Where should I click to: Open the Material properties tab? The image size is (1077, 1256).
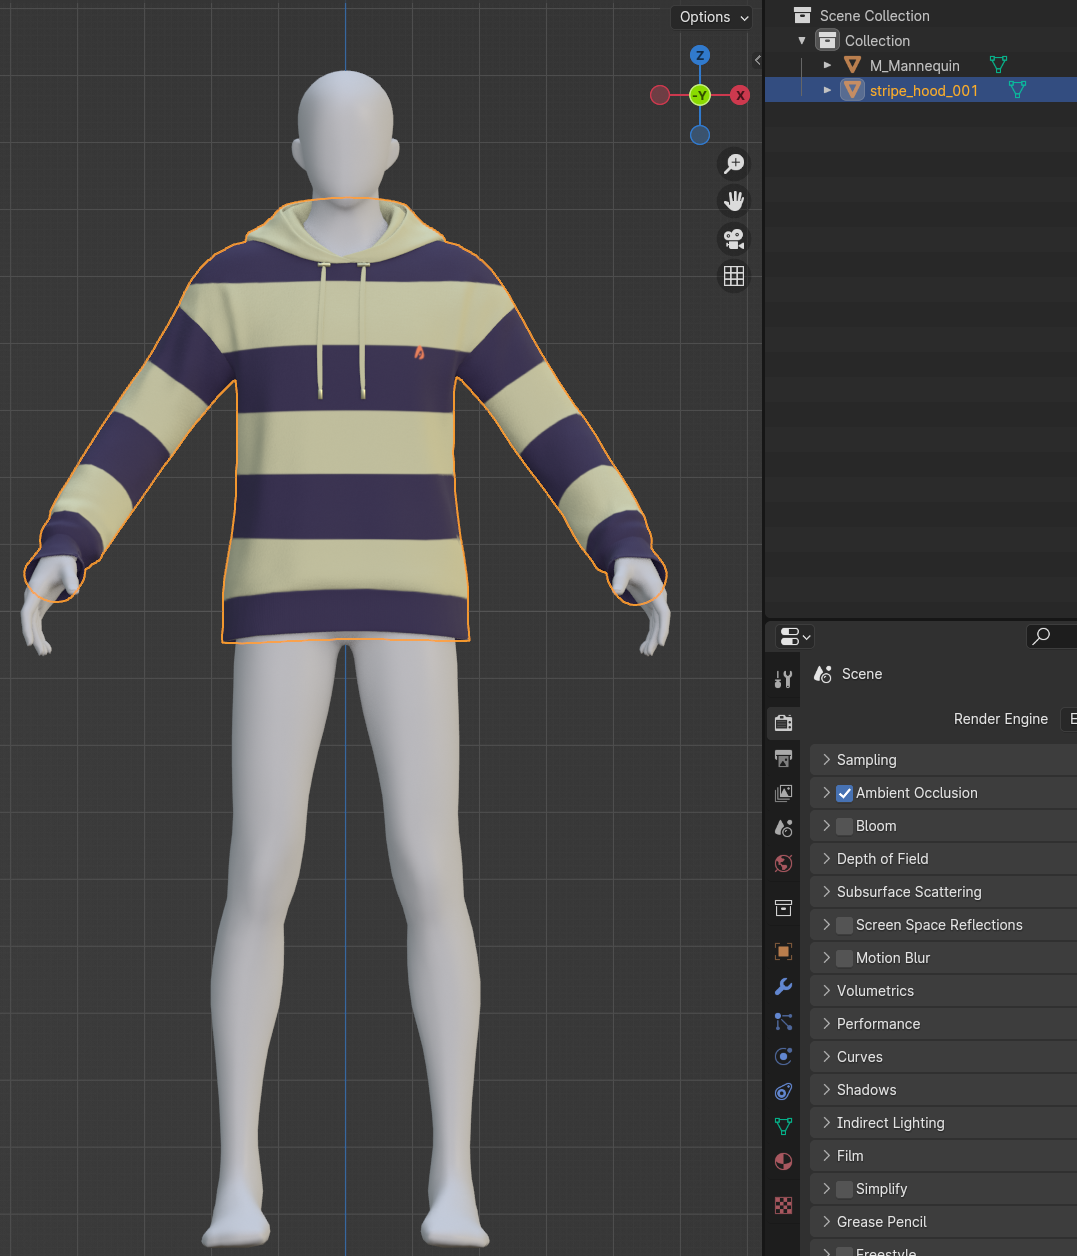[784, 1161]
